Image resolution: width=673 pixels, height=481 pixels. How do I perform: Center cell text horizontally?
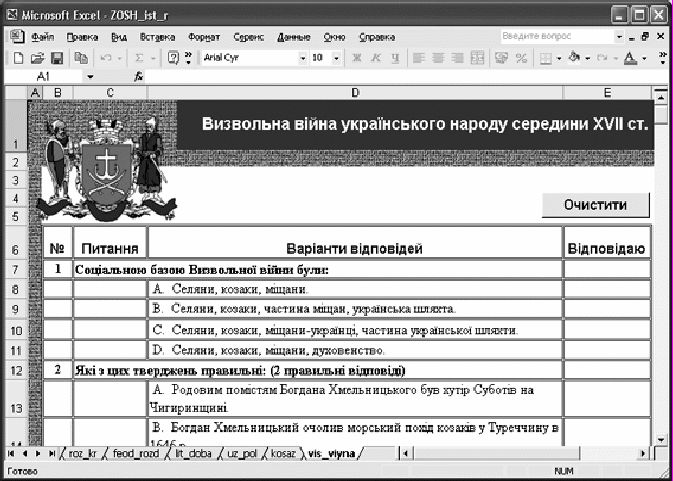(x=438, y=58)
